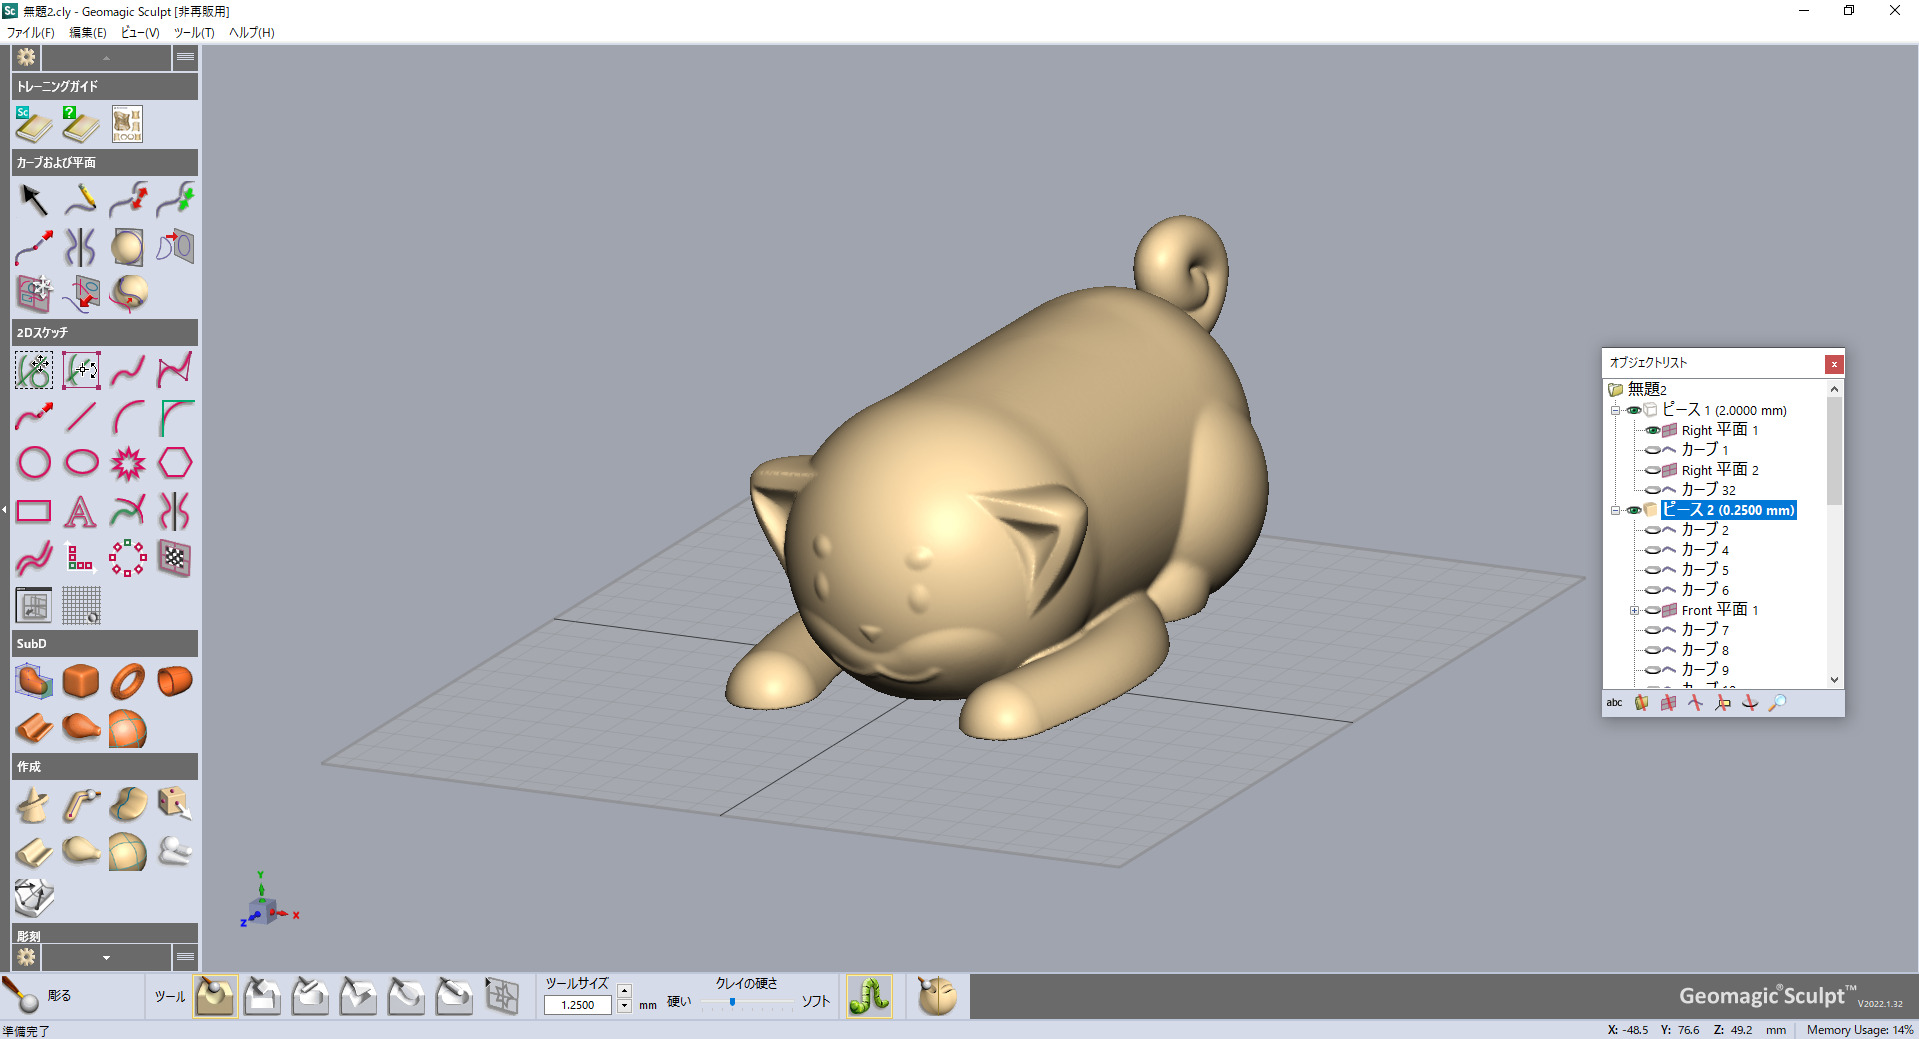Open the ファイル(F) menu
The image size is (1919, 1039).
pyautogui.click(x=31, y=32)
